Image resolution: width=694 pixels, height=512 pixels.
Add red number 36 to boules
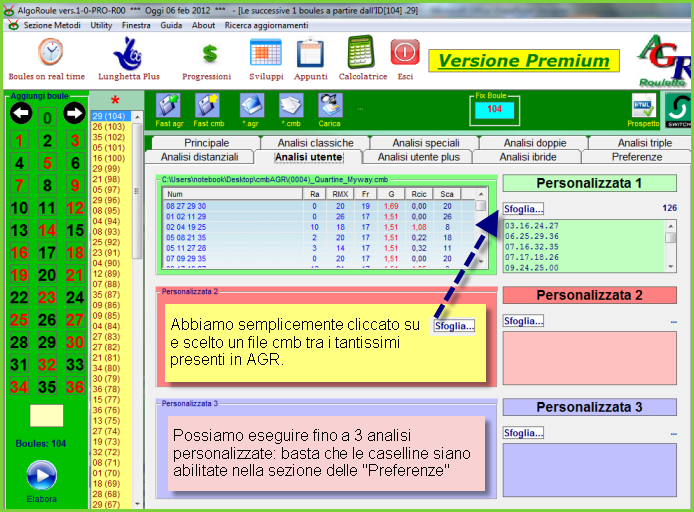click(x=75, y=387)
